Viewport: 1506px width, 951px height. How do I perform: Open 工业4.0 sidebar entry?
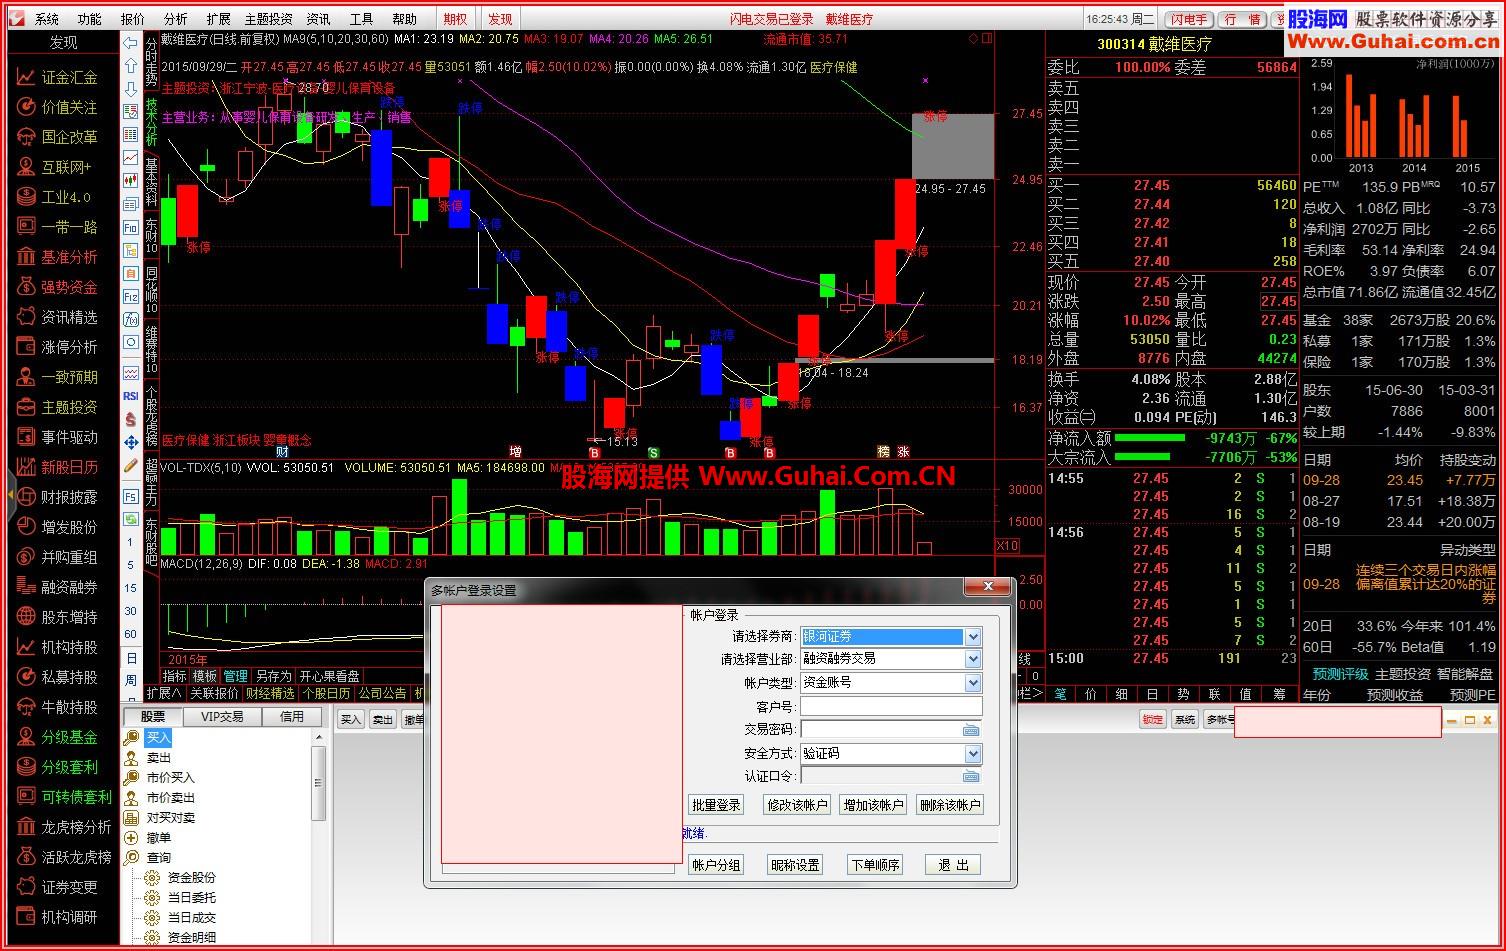pos(66,197)
